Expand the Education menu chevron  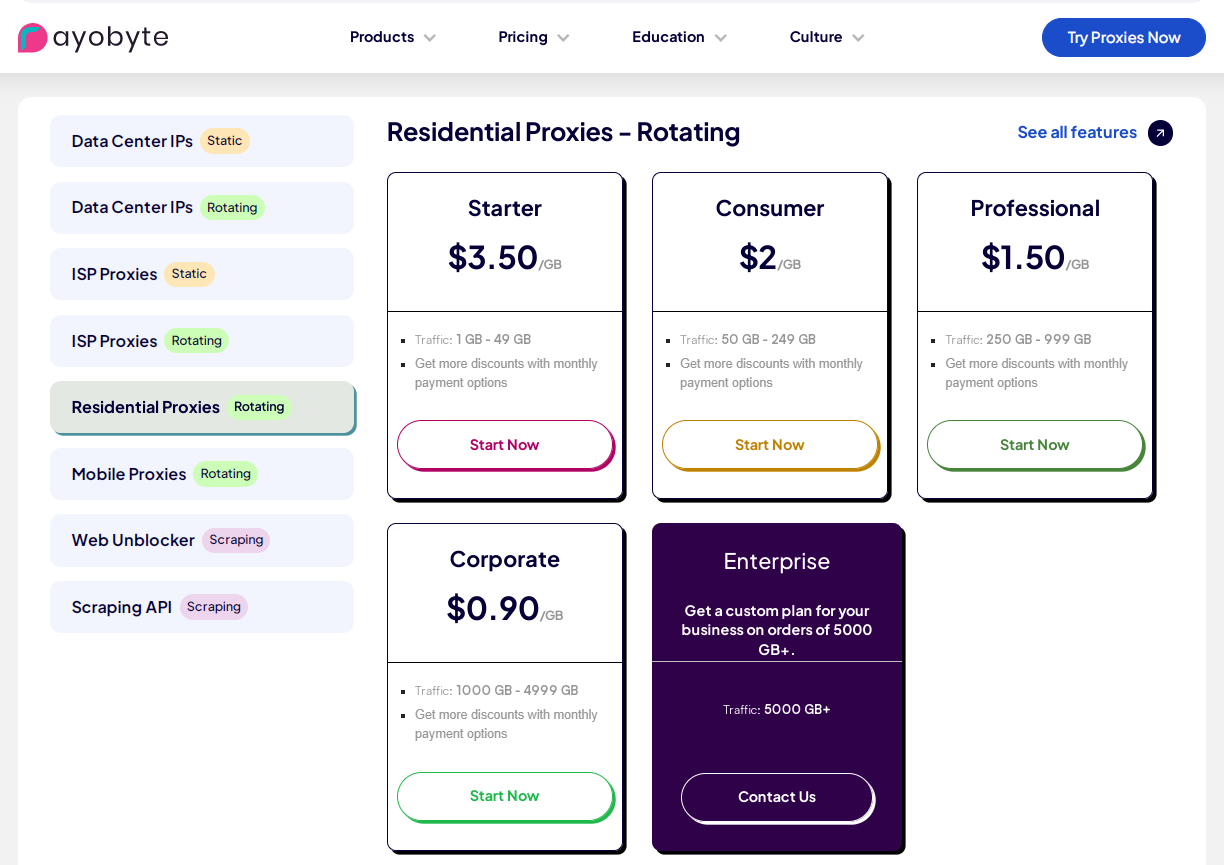coord(720,38)
